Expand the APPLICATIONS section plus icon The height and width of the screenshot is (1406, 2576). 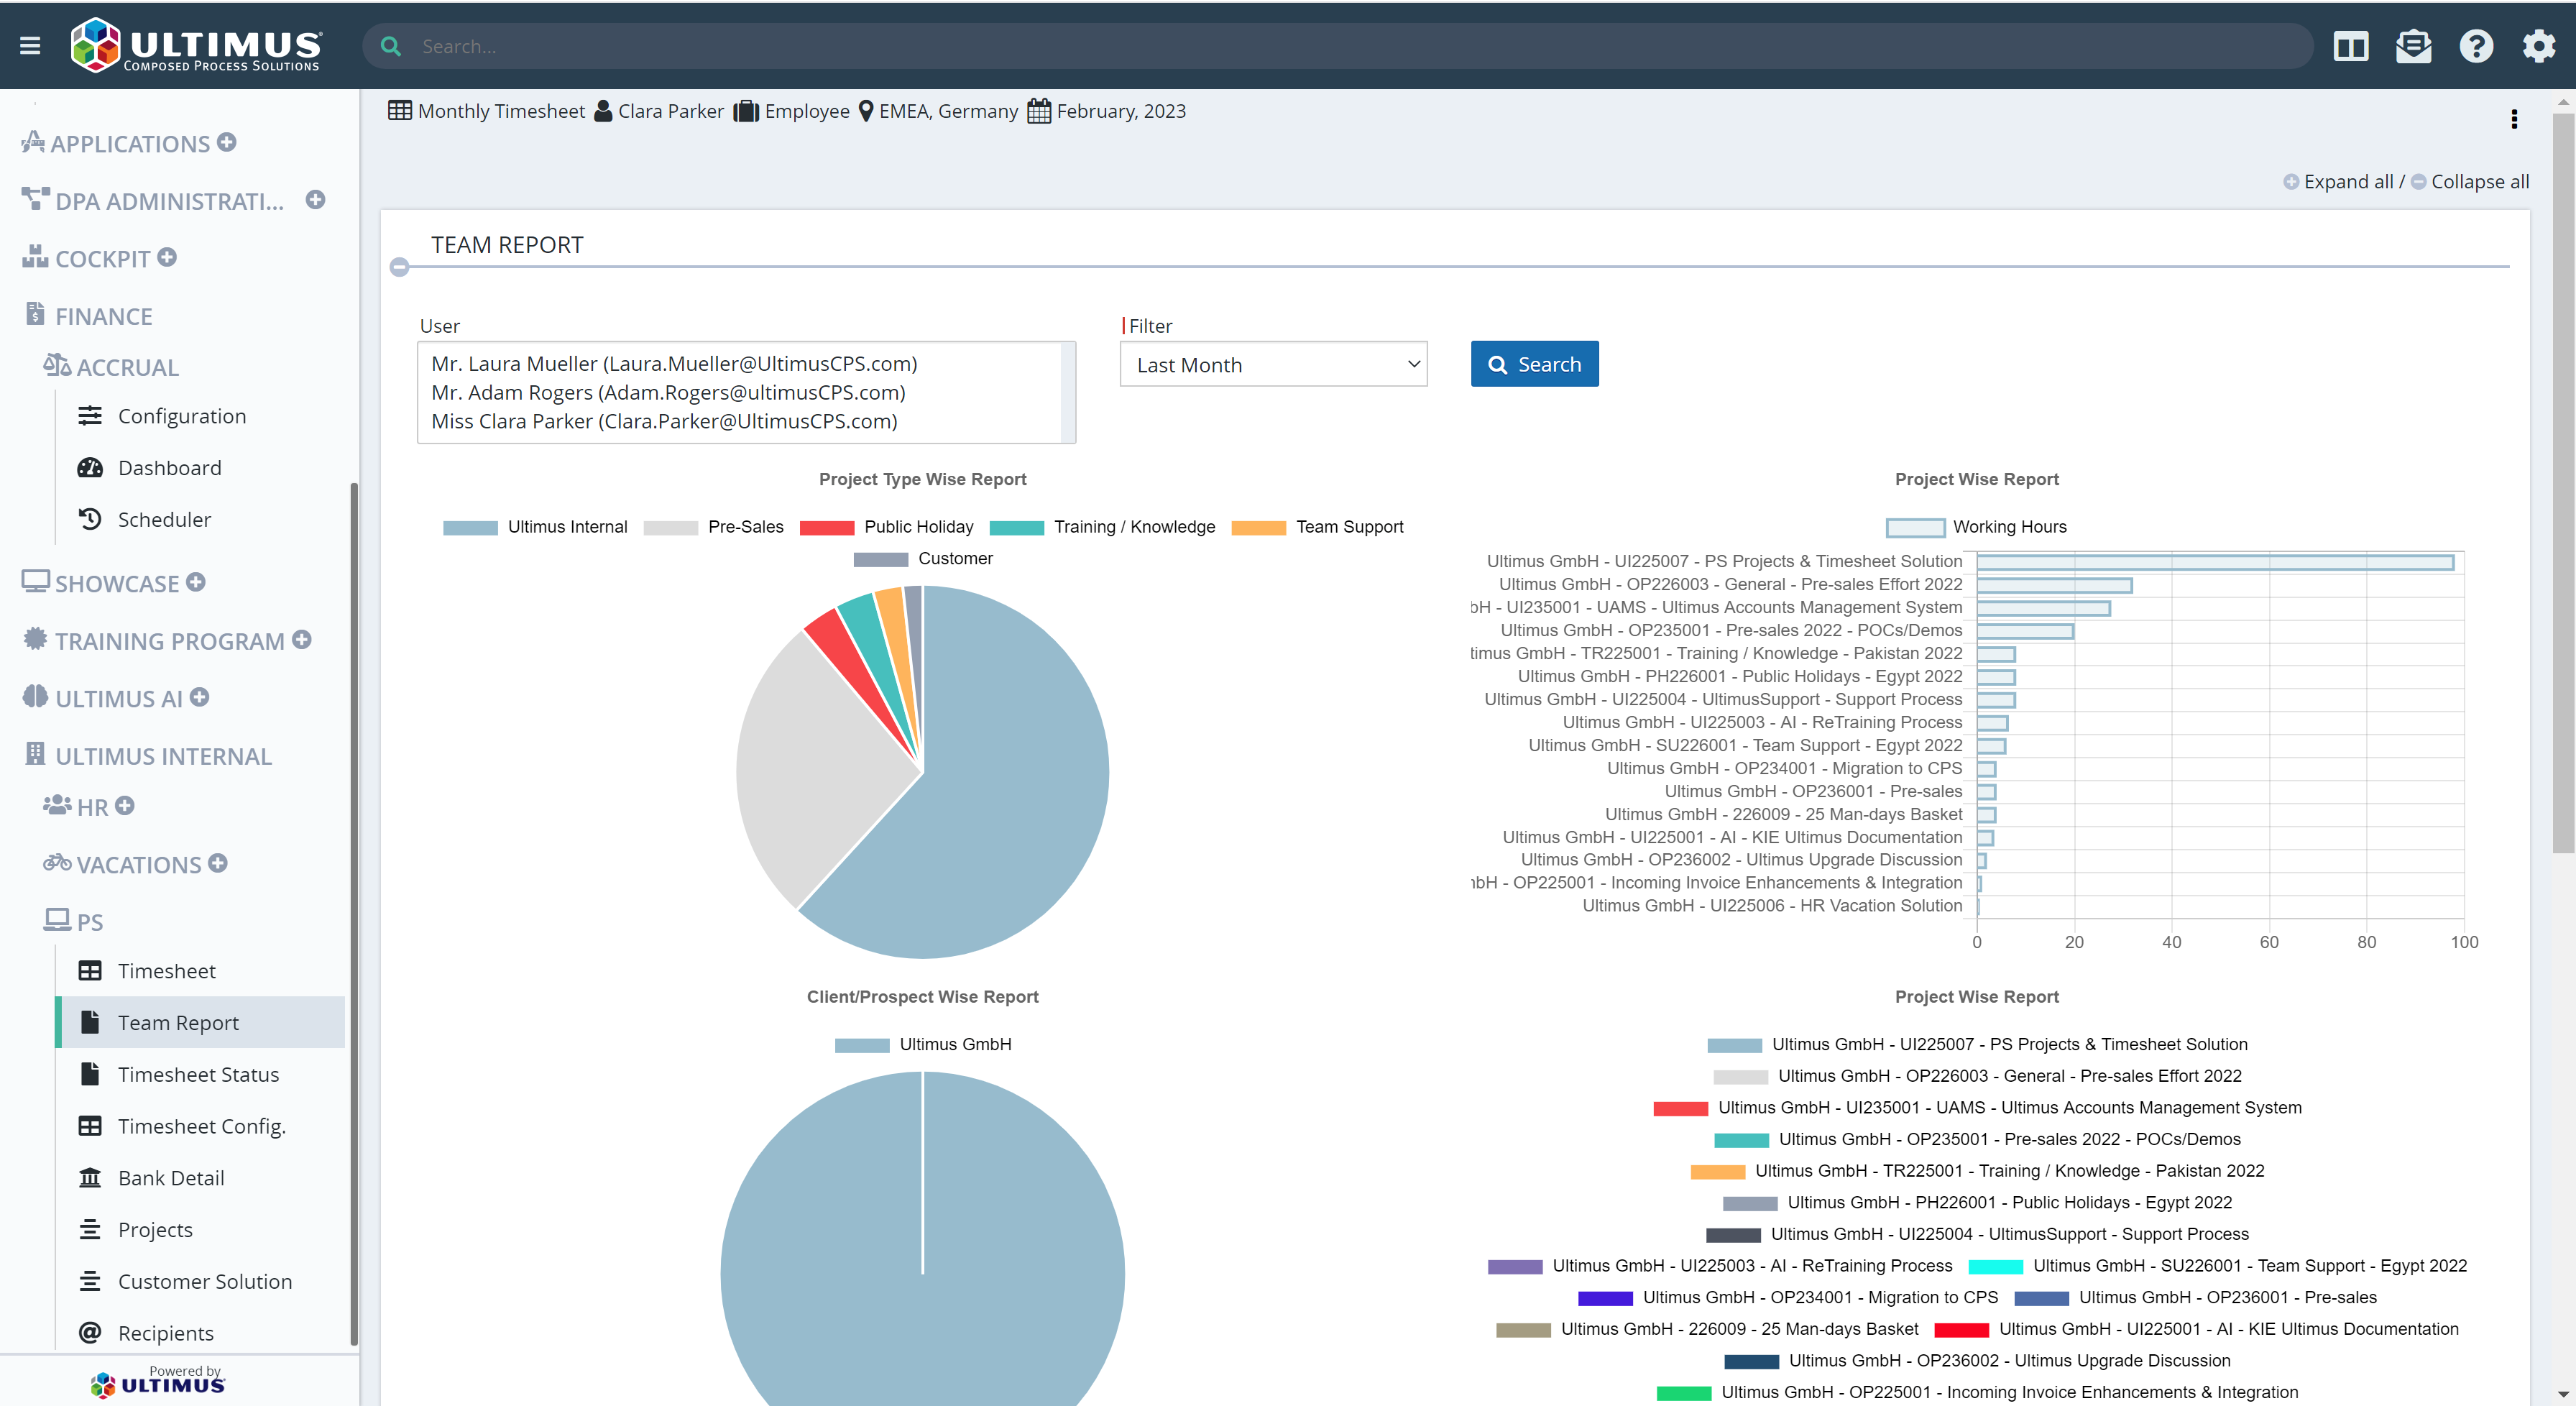click(x=227, y=142)
